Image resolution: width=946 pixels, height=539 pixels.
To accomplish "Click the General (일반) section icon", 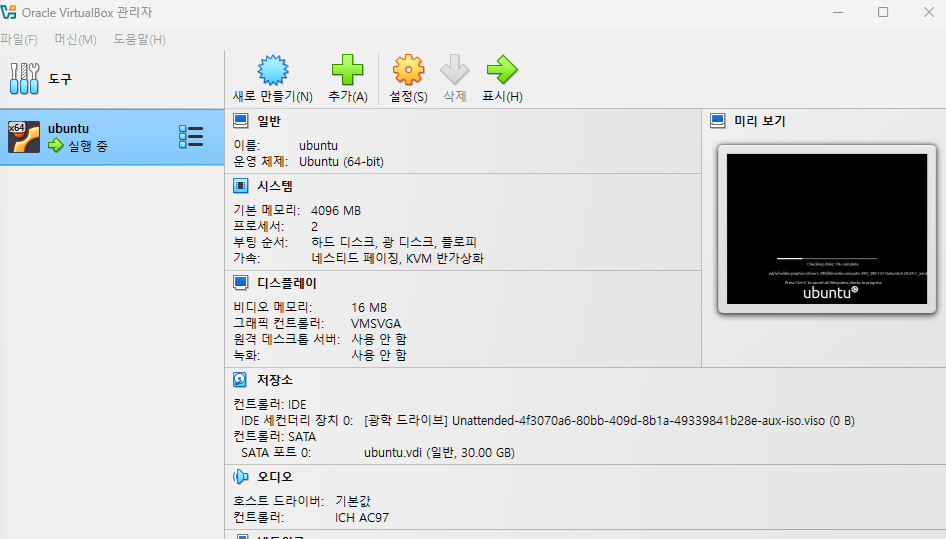I will click(241, 121).
